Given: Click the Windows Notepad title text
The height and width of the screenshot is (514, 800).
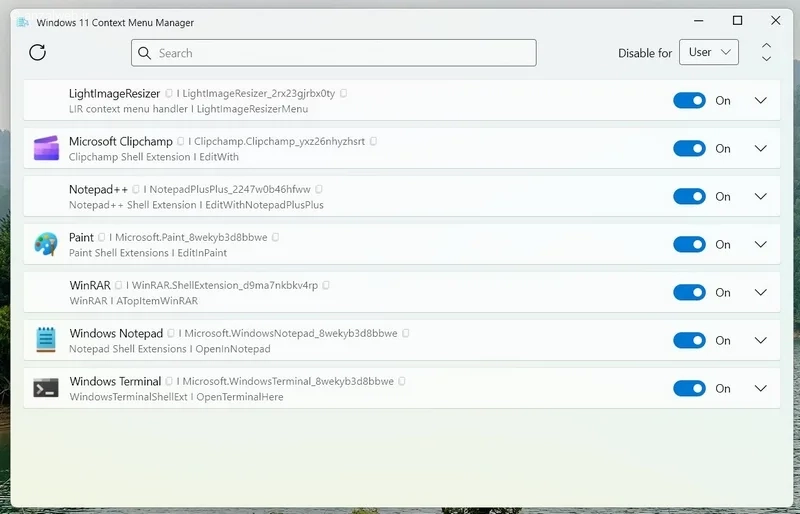Looking at the screenshot, I should click(116, 333).
